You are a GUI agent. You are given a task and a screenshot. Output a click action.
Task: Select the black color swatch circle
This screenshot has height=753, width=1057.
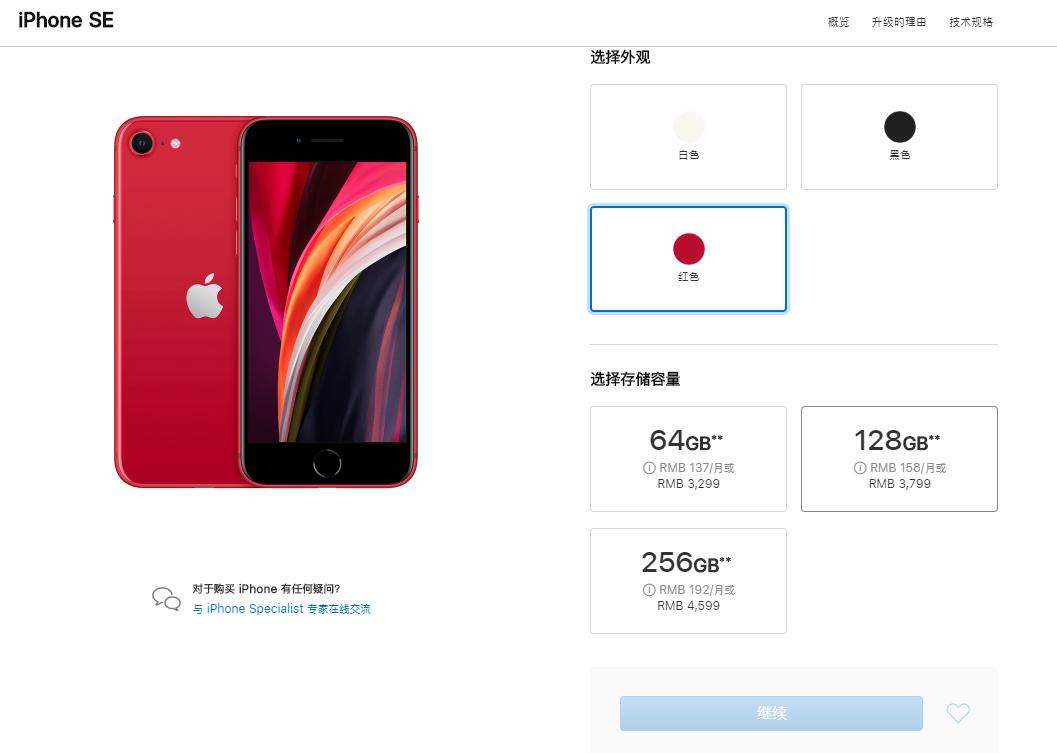click(x=899, y=127)
